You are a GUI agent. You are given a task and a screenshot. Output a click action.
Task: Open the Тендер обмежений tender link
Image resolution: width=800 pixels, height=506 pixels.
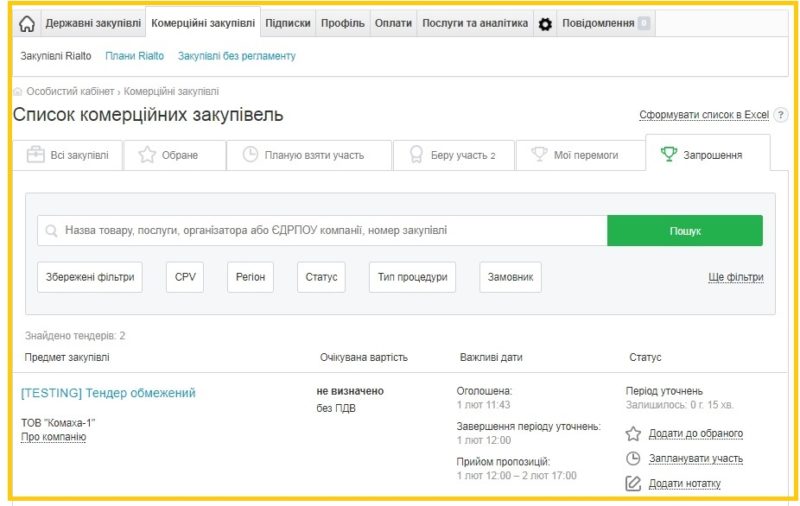[108, 393]
